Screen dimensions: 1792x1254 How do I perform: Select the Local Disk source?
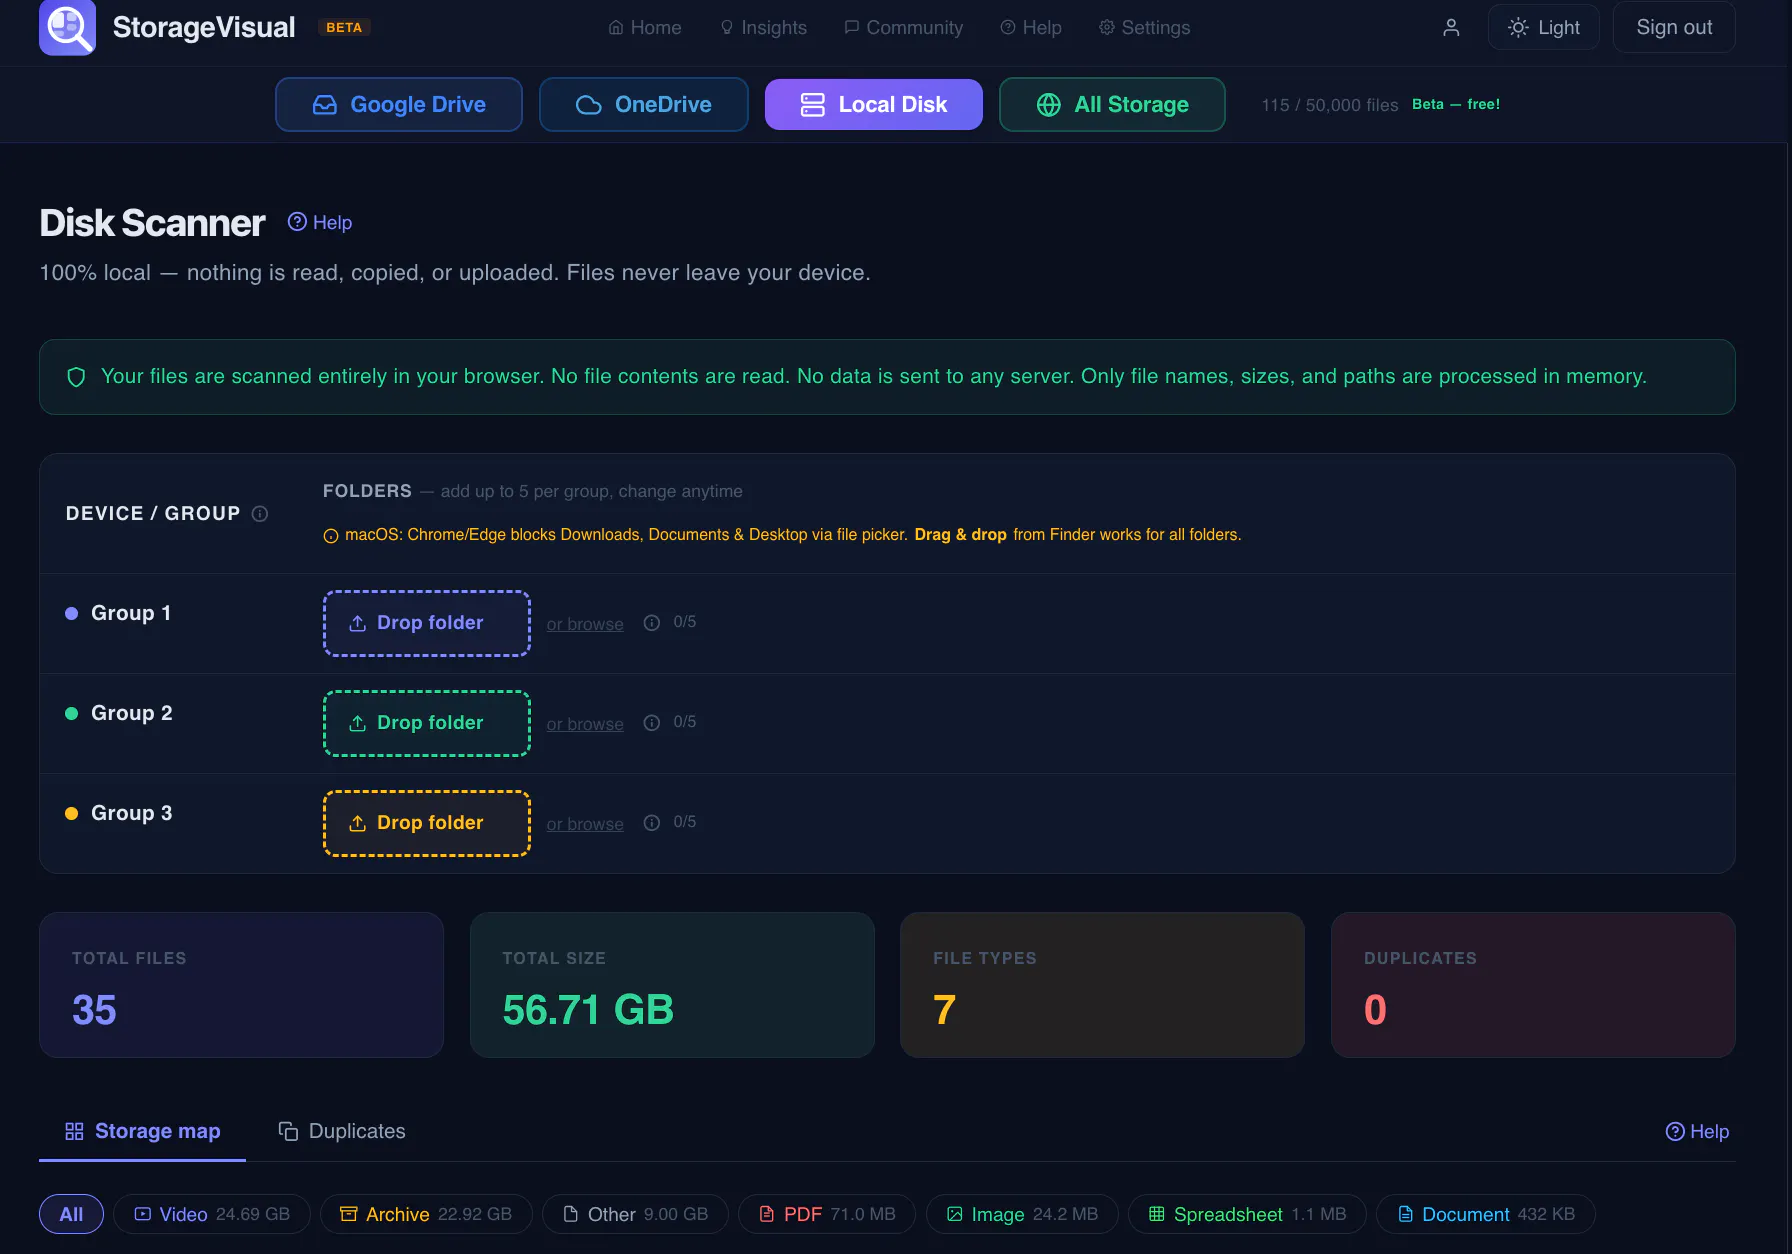(874, 104)
